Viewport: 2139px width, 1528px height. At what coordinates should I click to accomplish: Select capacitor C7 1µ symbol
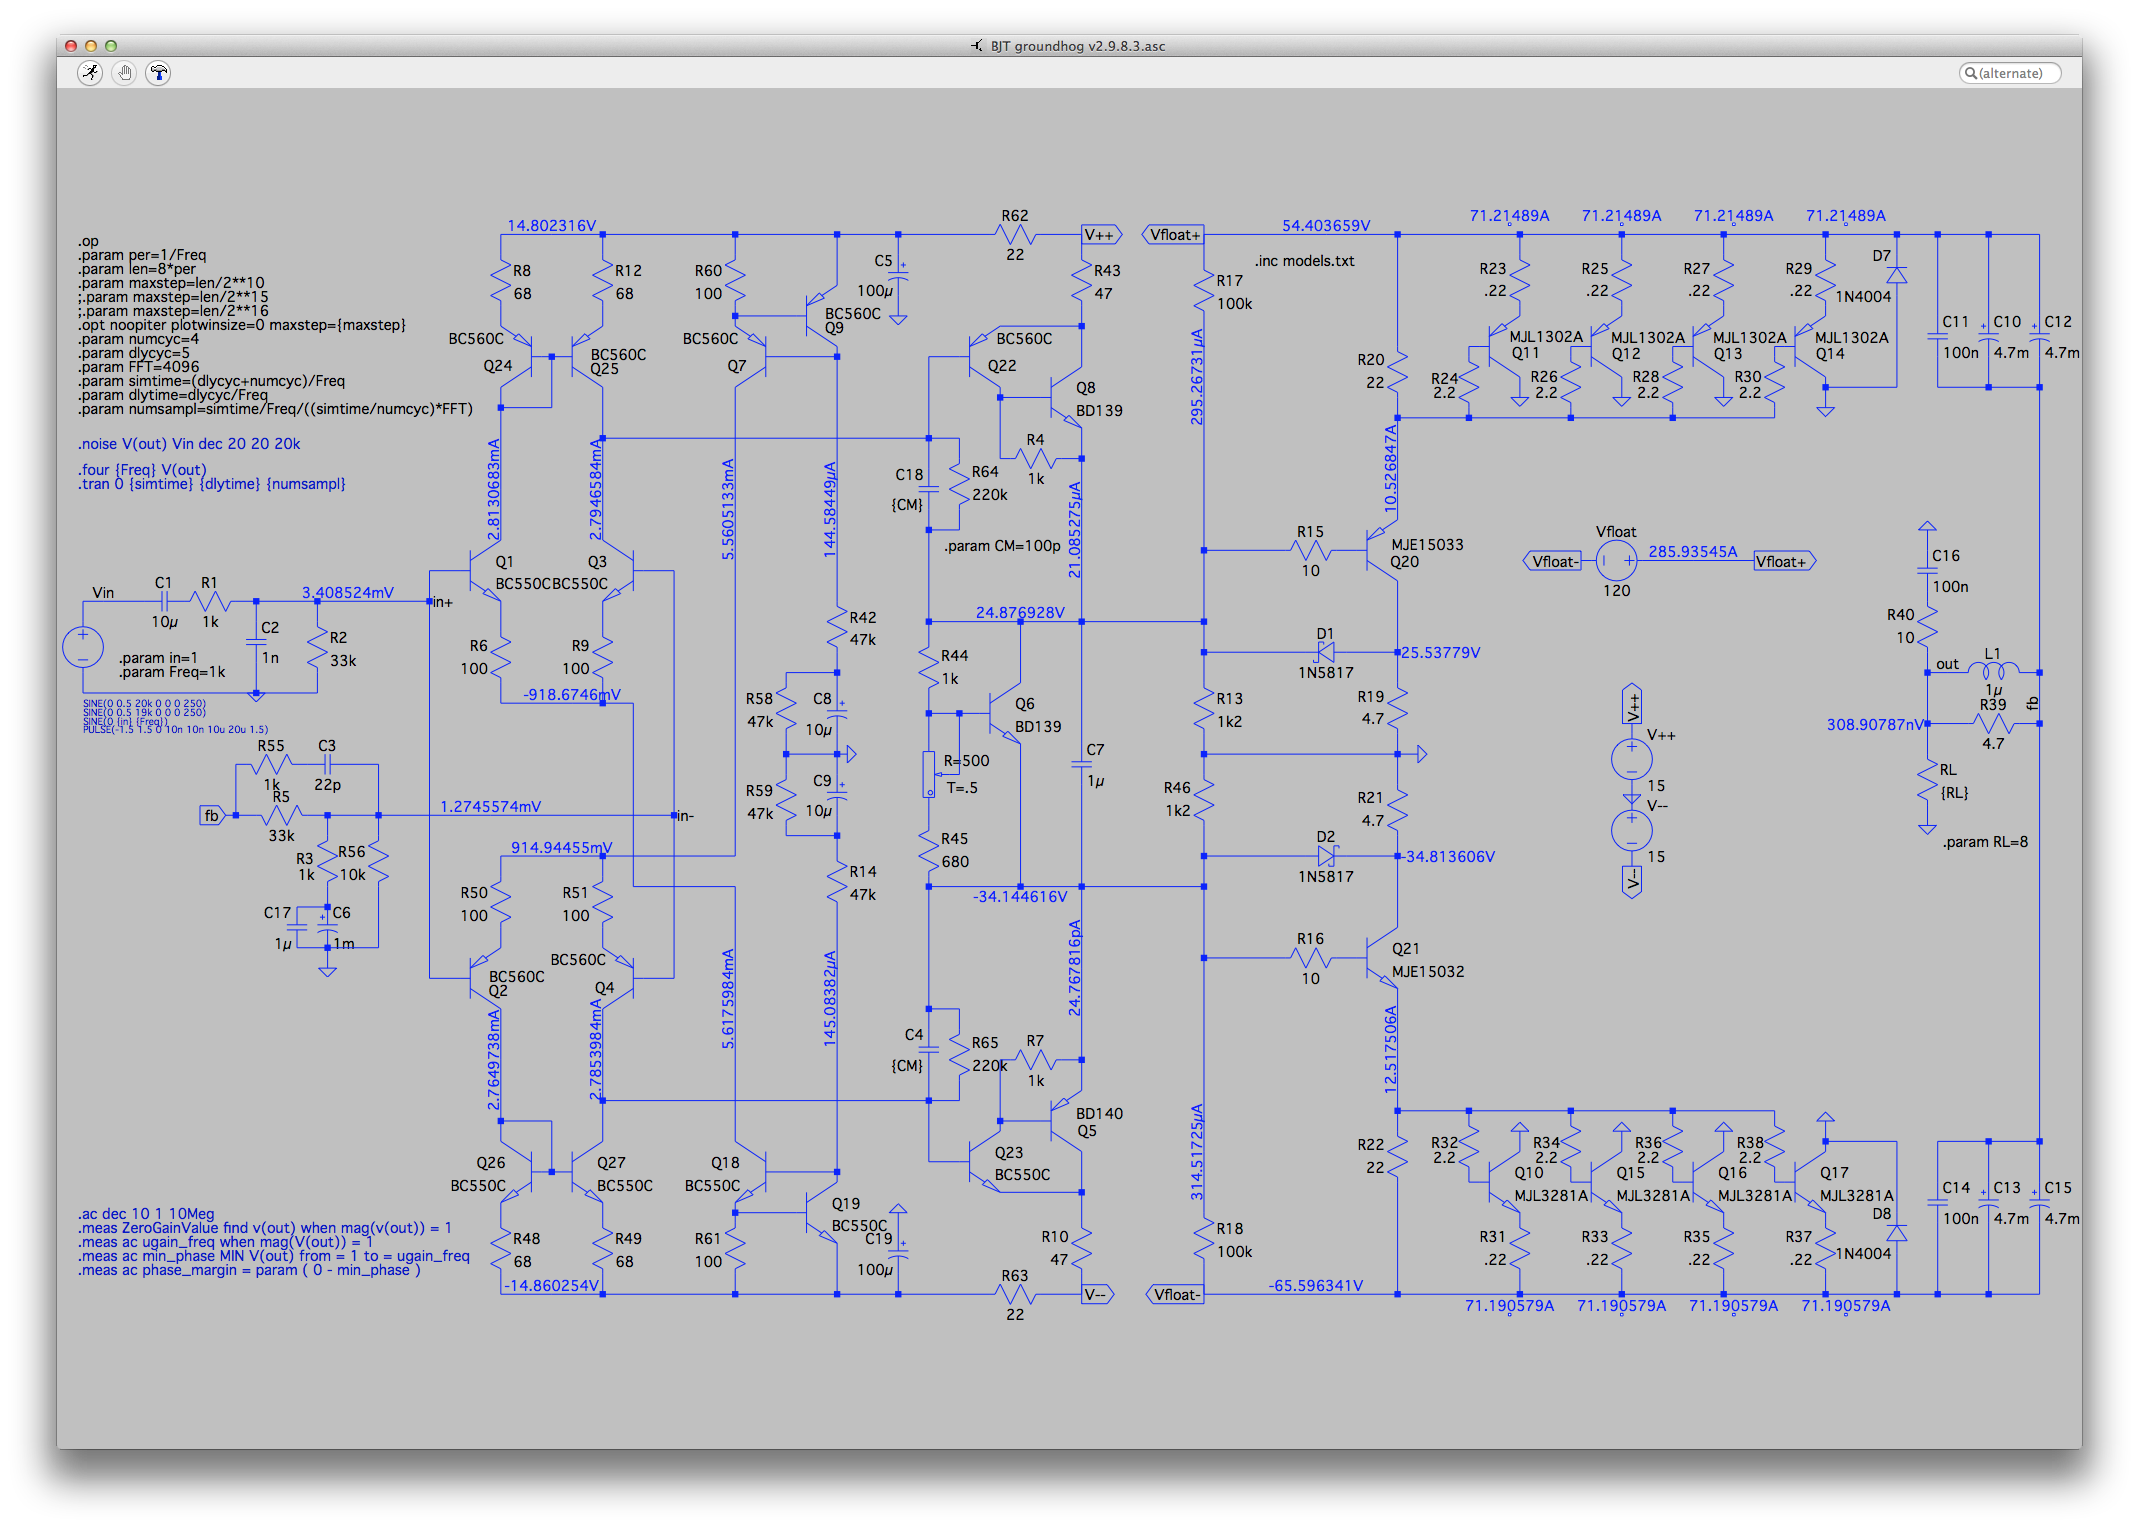[1082, 764]
